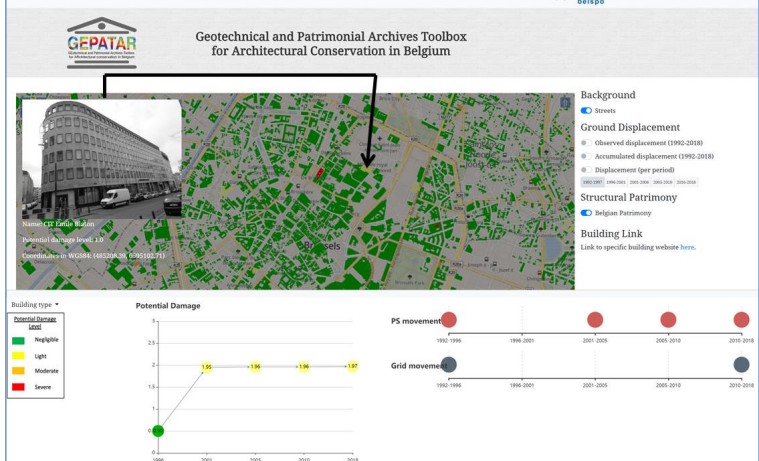Click Grid movement circle for 1992-1996
759x461 pixels.
[x=449, y=365]
